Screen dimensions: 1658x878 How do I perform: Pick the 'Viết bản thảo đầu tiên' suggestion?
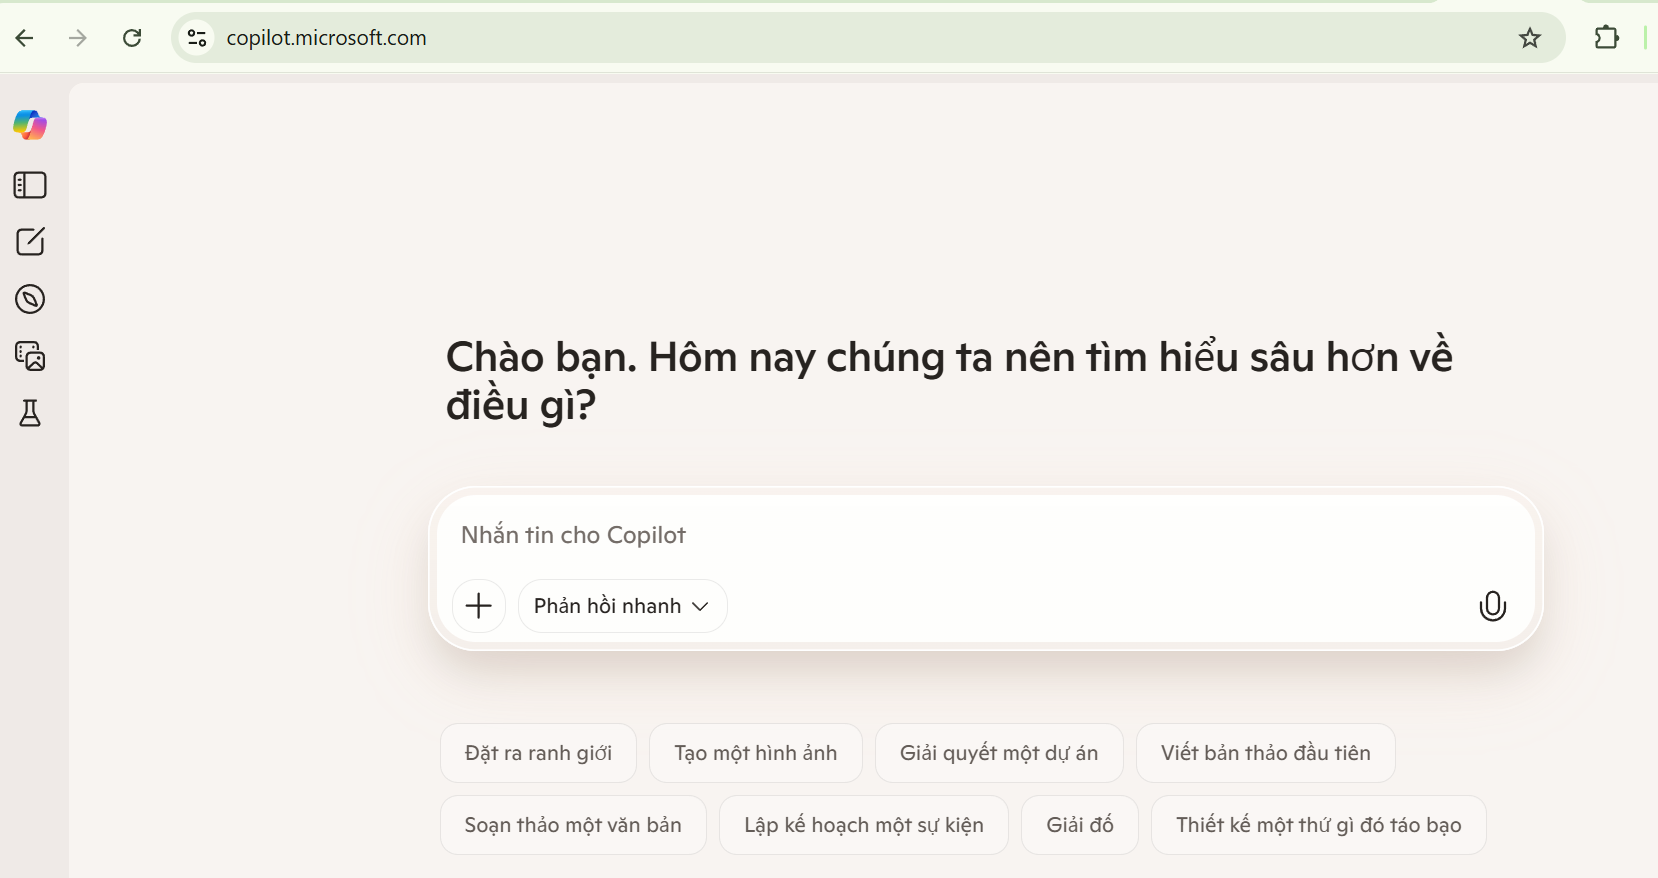(1265, 753)
